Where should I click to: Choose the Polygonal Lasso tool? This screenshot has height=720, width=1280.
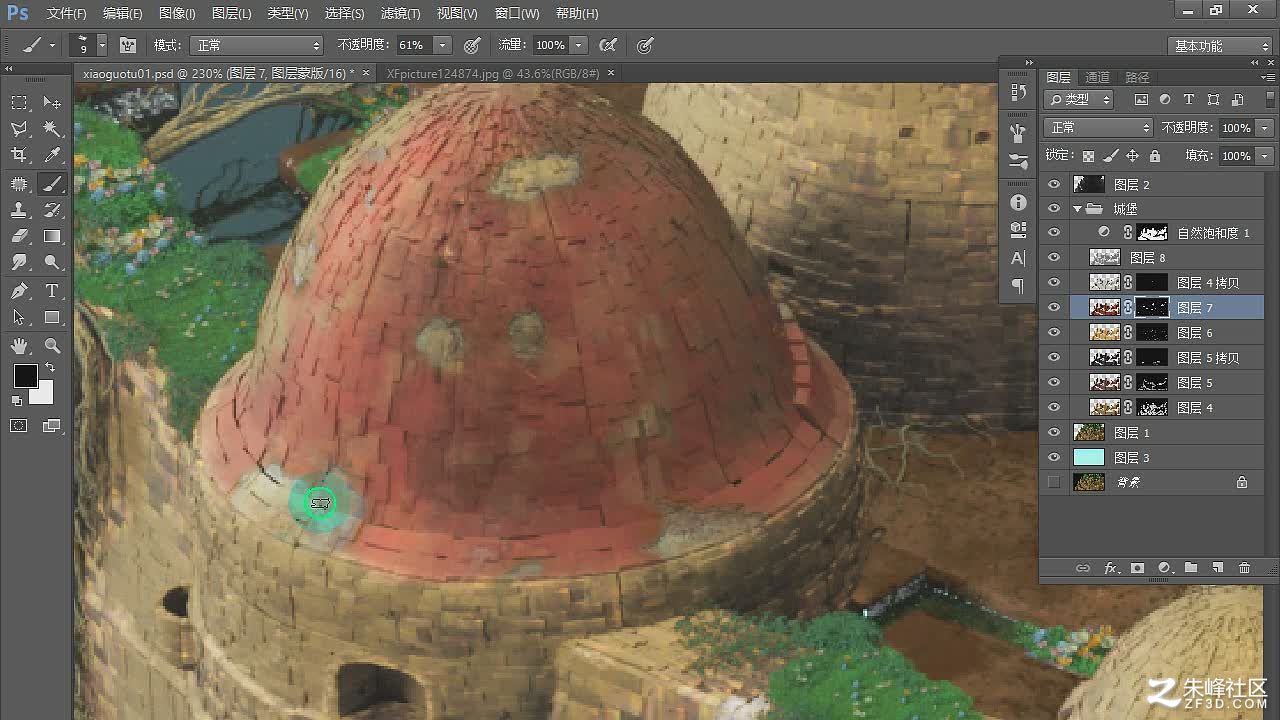pos(19,129)
